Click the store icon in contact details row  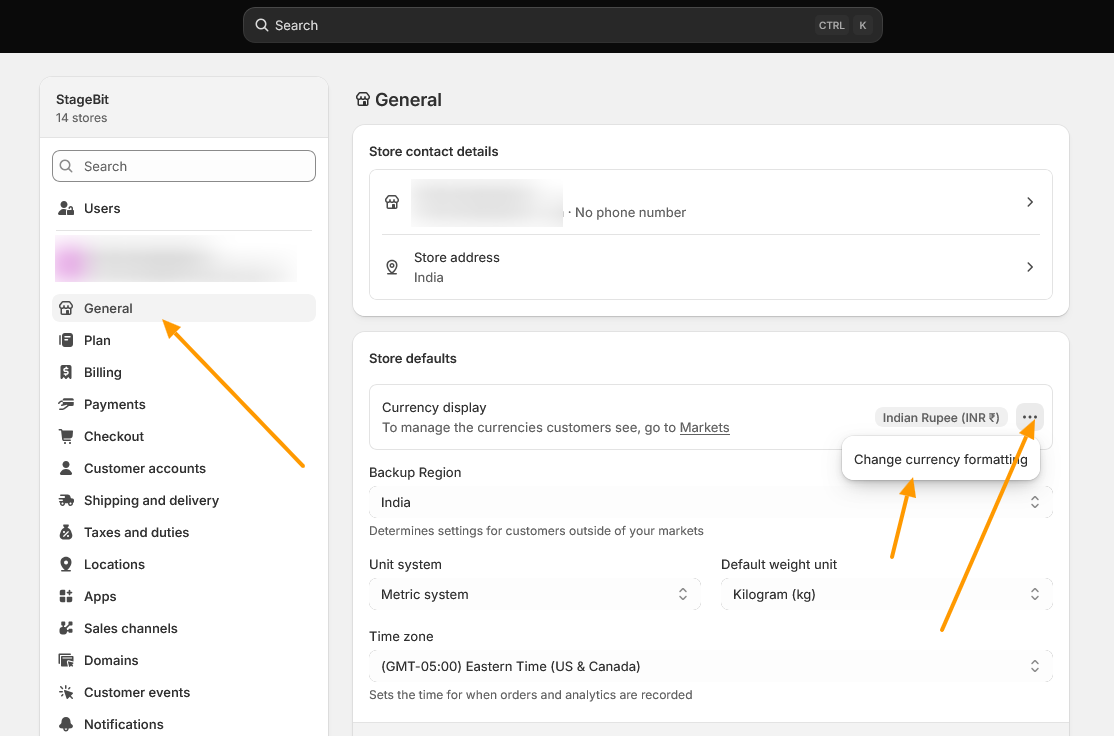(x=391, y=202)
